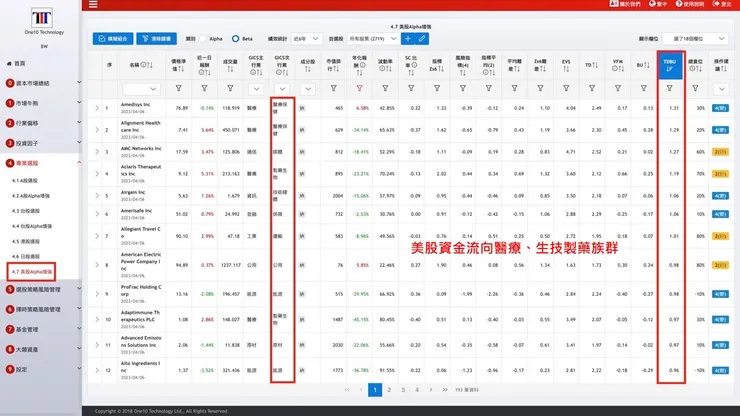
Task: Open filter funnel under market cap rank column
Action: point(334,88)
